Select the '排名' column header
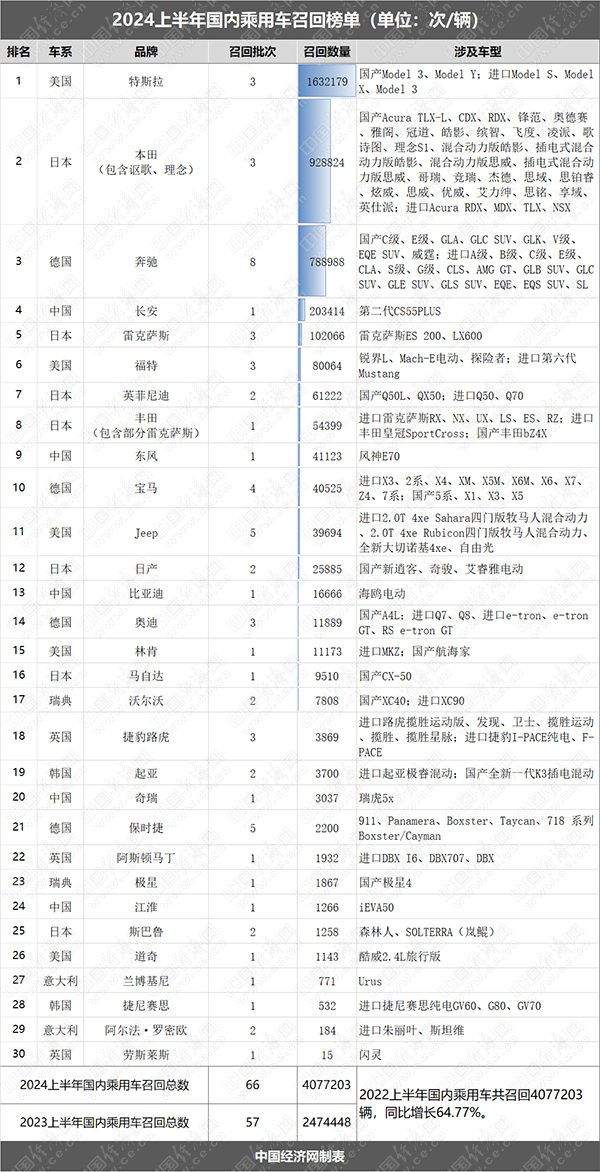The height and width of the screenshot is (1172, 600). [19, 52]
